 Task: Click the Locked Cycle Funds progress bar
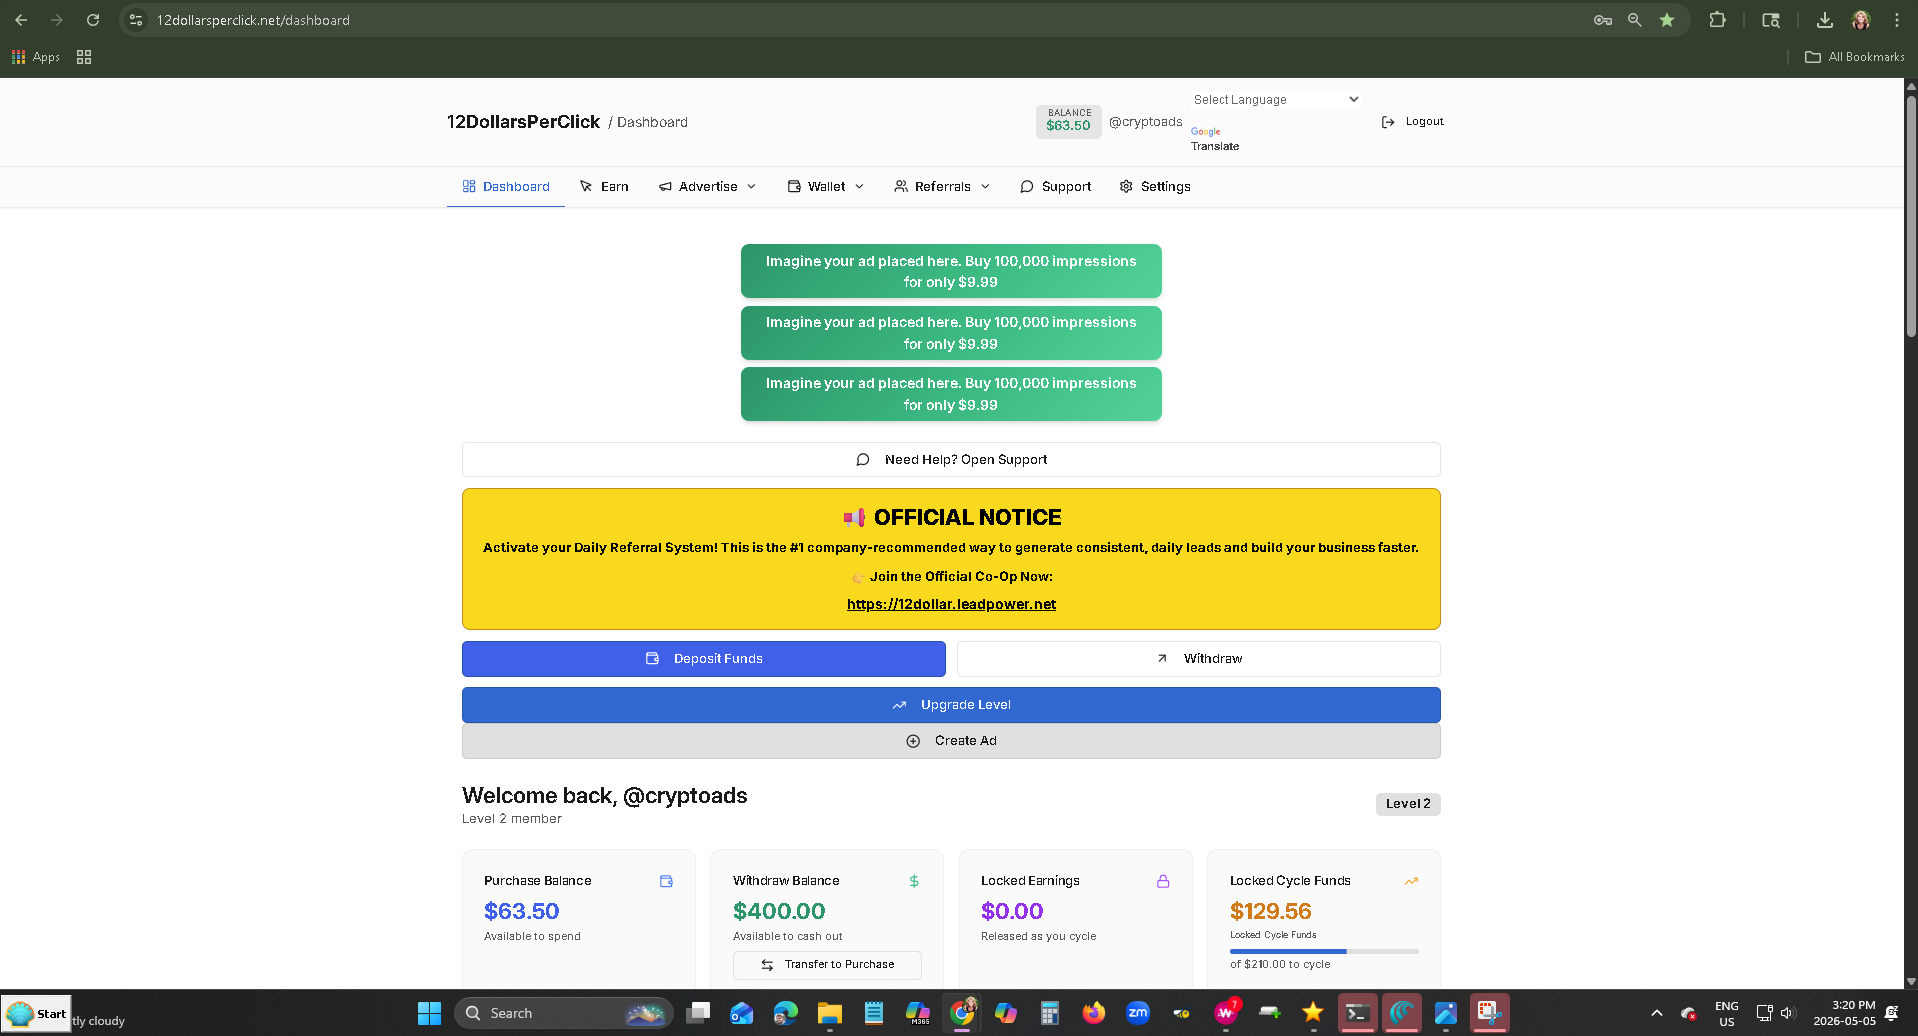coord(1324,951)
